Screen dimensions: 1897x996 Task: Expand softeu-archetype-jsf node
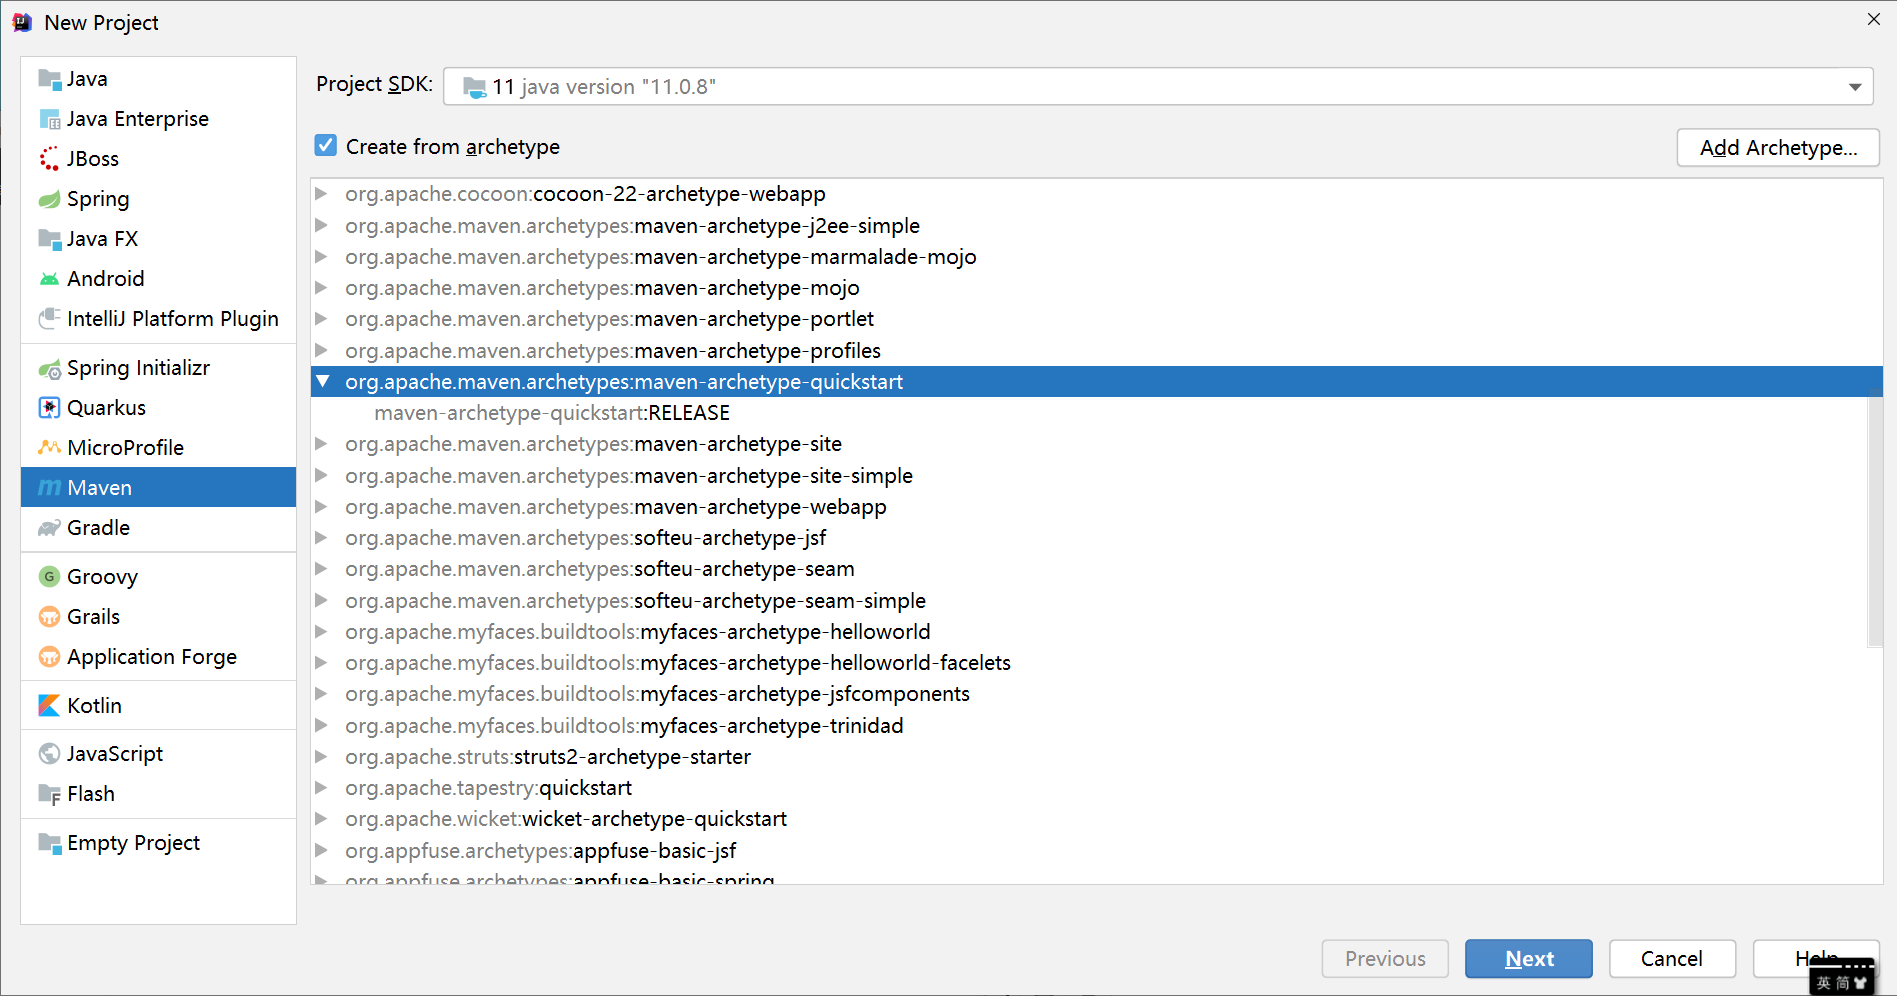tap(322, 537)
